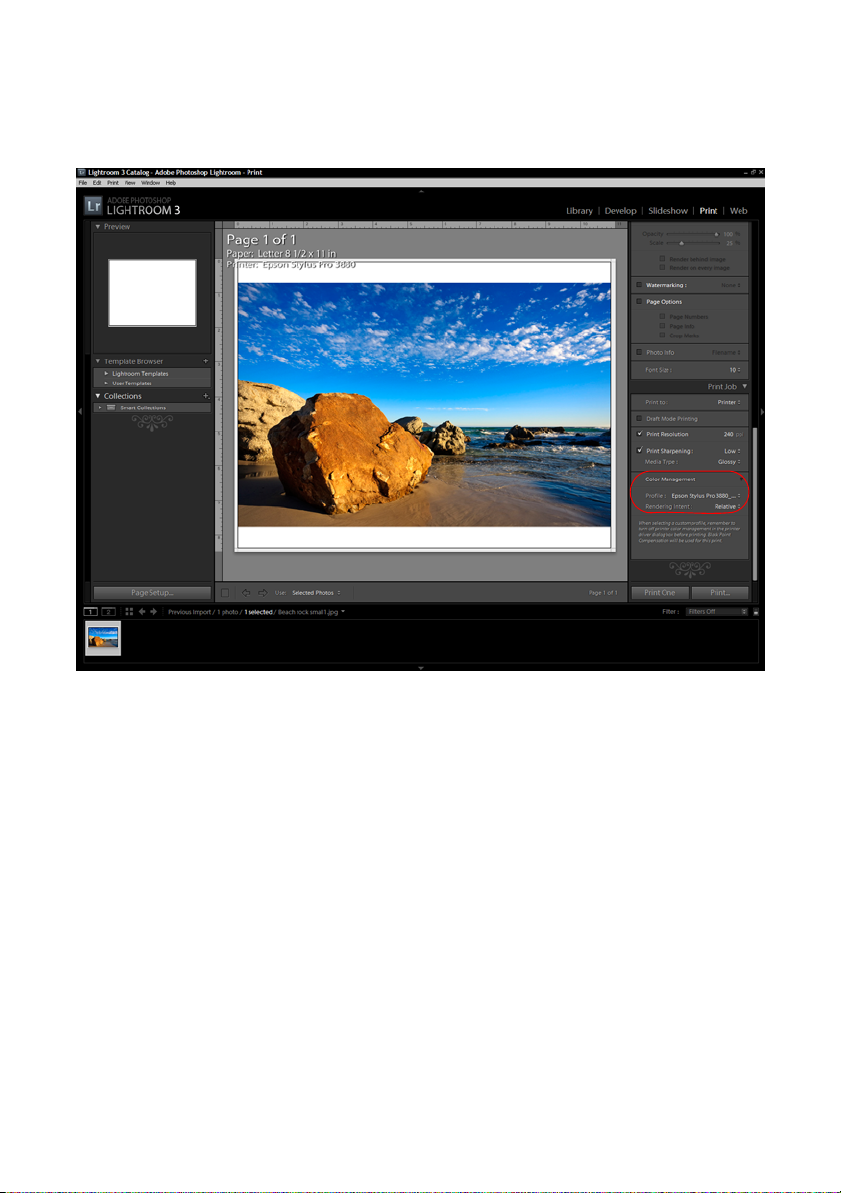Switch to the Web module

pos(738,211)
